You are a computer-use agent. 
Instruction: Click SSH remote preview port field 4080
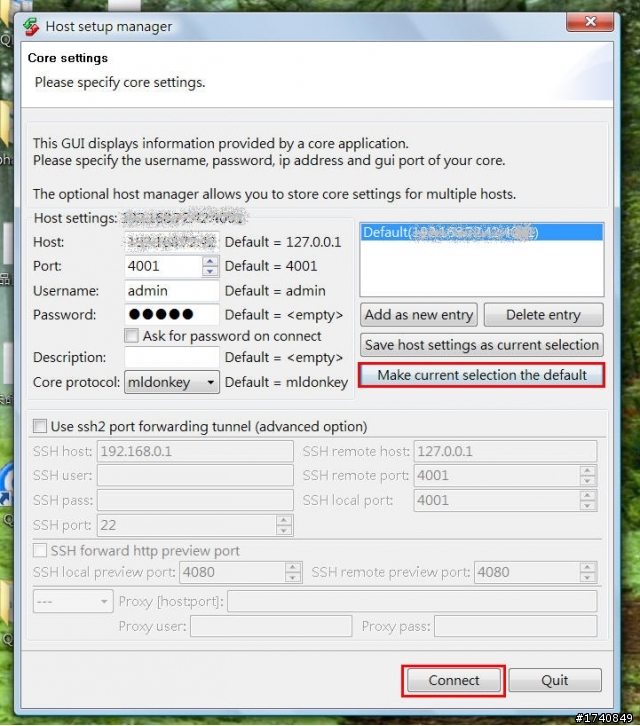[527, 572]
